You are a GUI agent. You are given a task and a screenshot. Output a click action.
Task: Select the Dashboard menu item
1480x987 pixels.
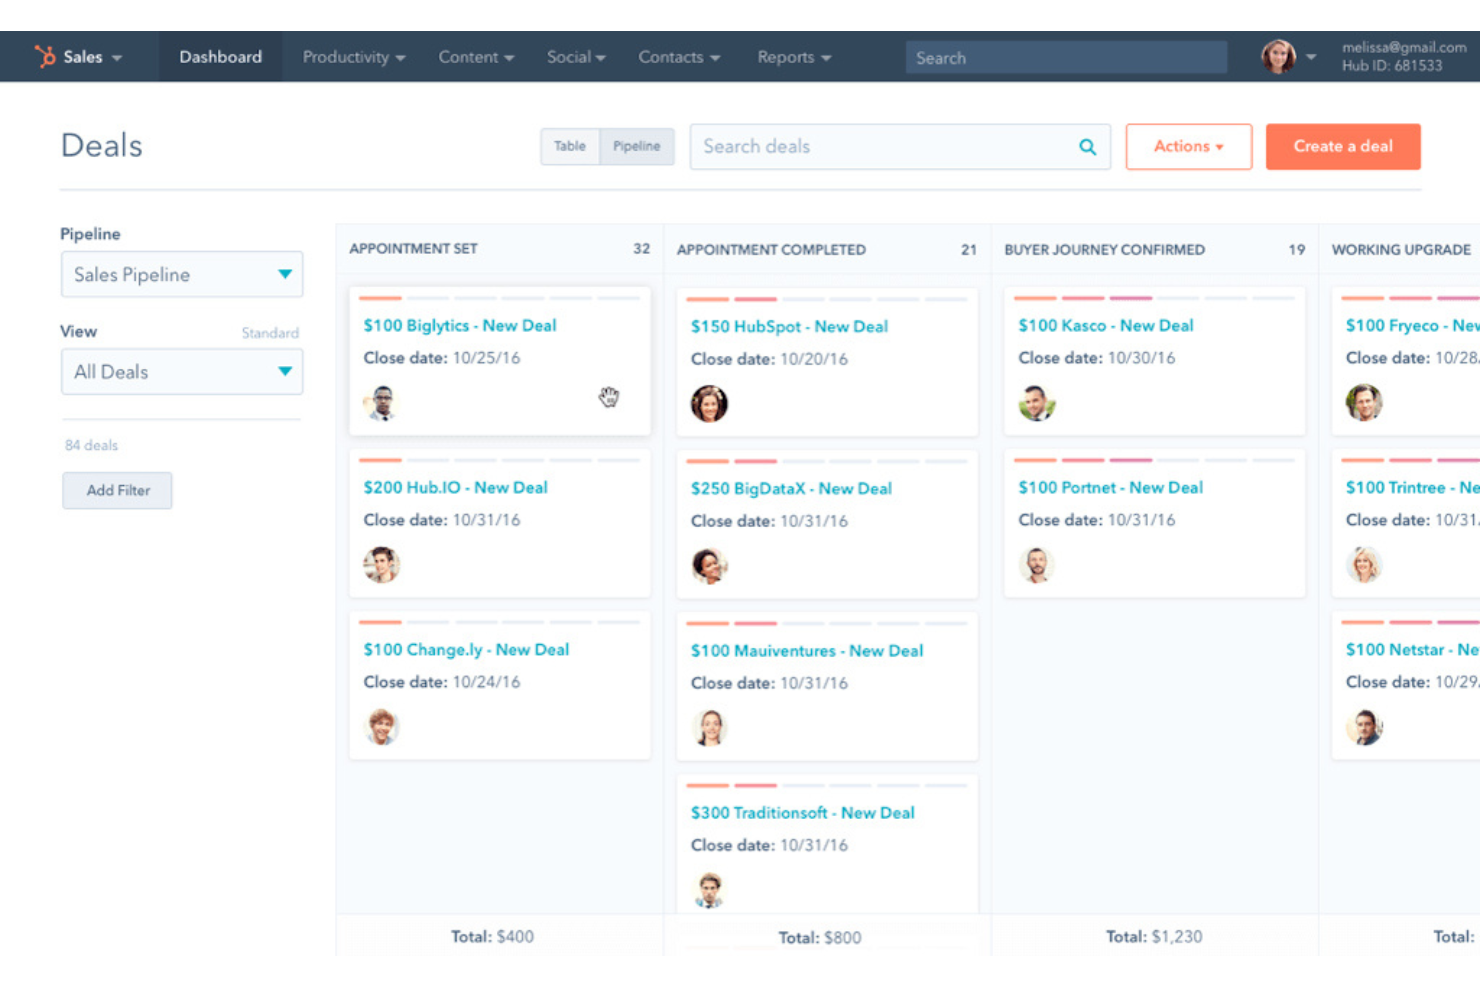220,56
